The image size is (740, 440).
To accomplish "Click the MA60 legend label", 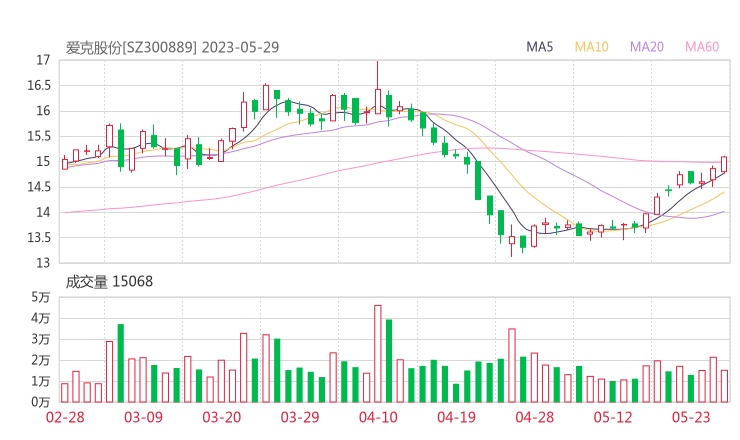I will pyautogui.click(x=702, y=47).
